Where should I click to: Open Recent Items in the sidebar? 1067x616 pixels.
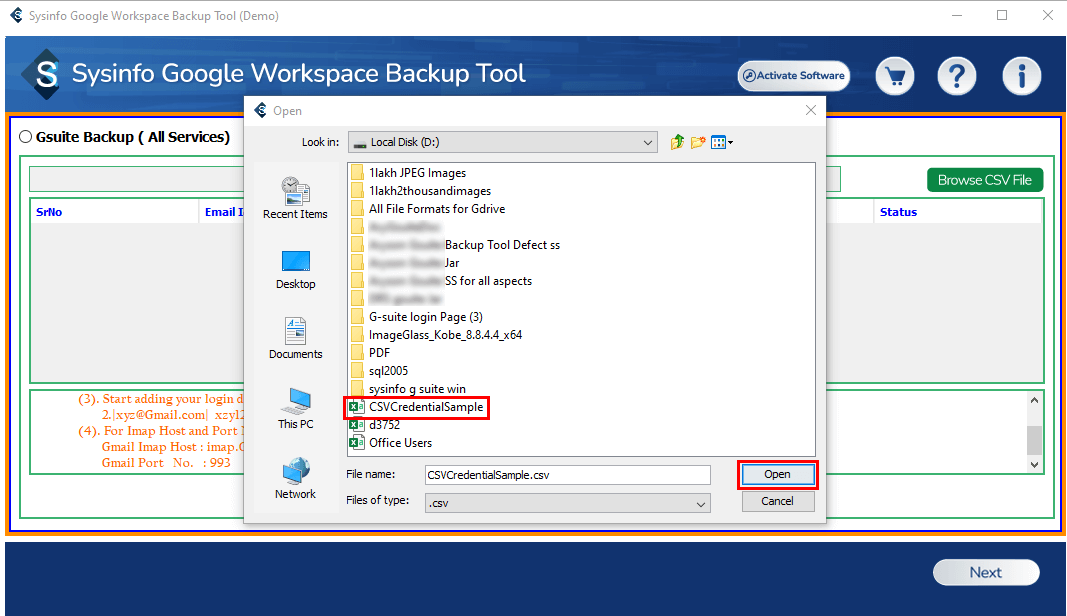(295, 198)
